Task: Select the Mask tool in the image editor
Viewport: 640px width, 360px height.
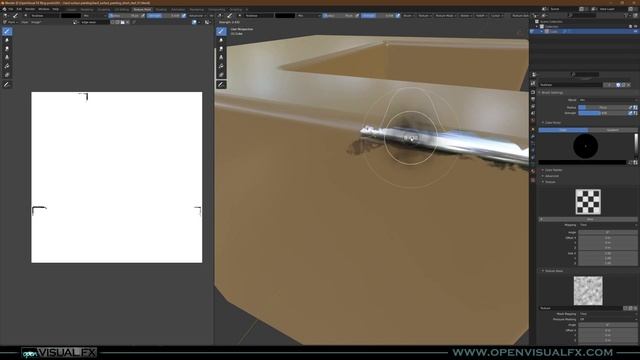Action: (7, 75)
